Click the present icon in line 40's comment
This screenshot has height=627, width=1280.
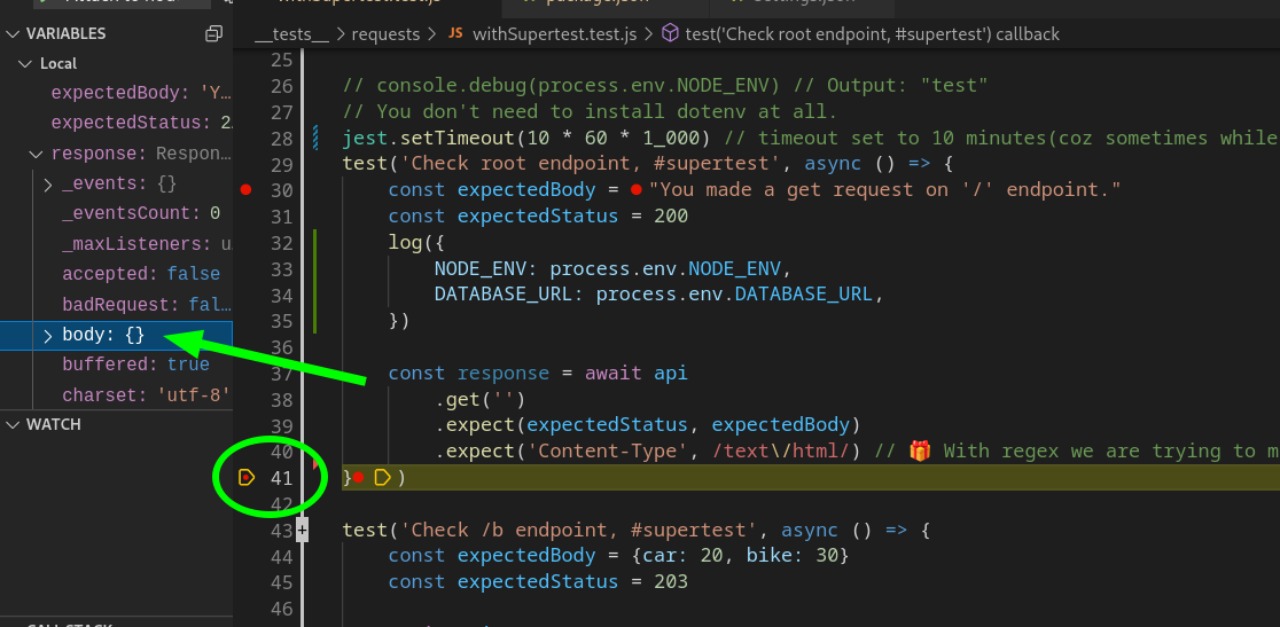coord(920,451)
